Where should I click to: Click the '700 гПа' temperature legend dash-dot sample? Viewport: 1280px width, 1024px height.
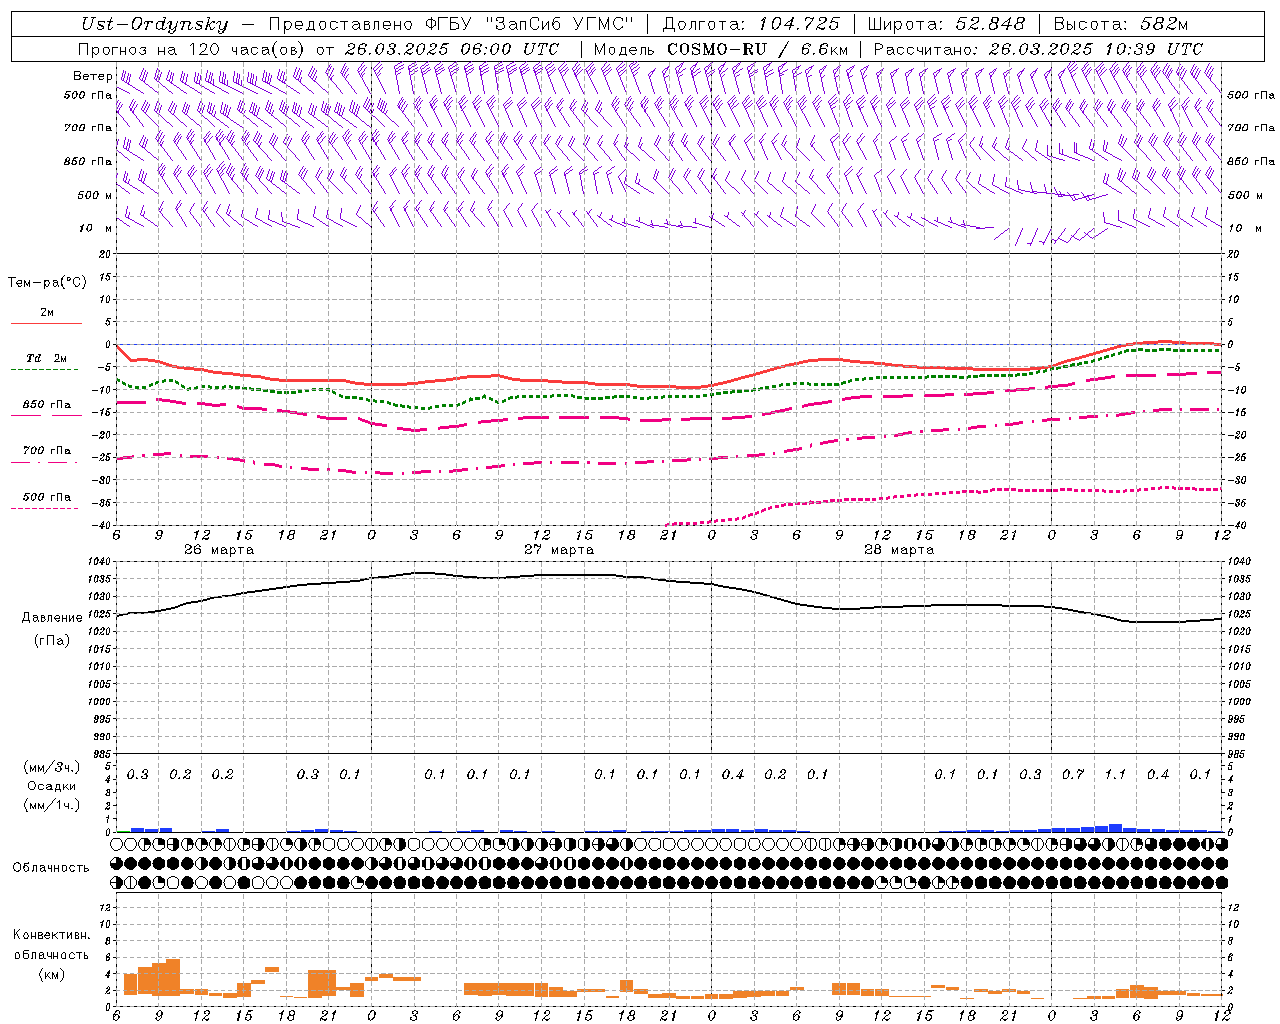point(45,462)
